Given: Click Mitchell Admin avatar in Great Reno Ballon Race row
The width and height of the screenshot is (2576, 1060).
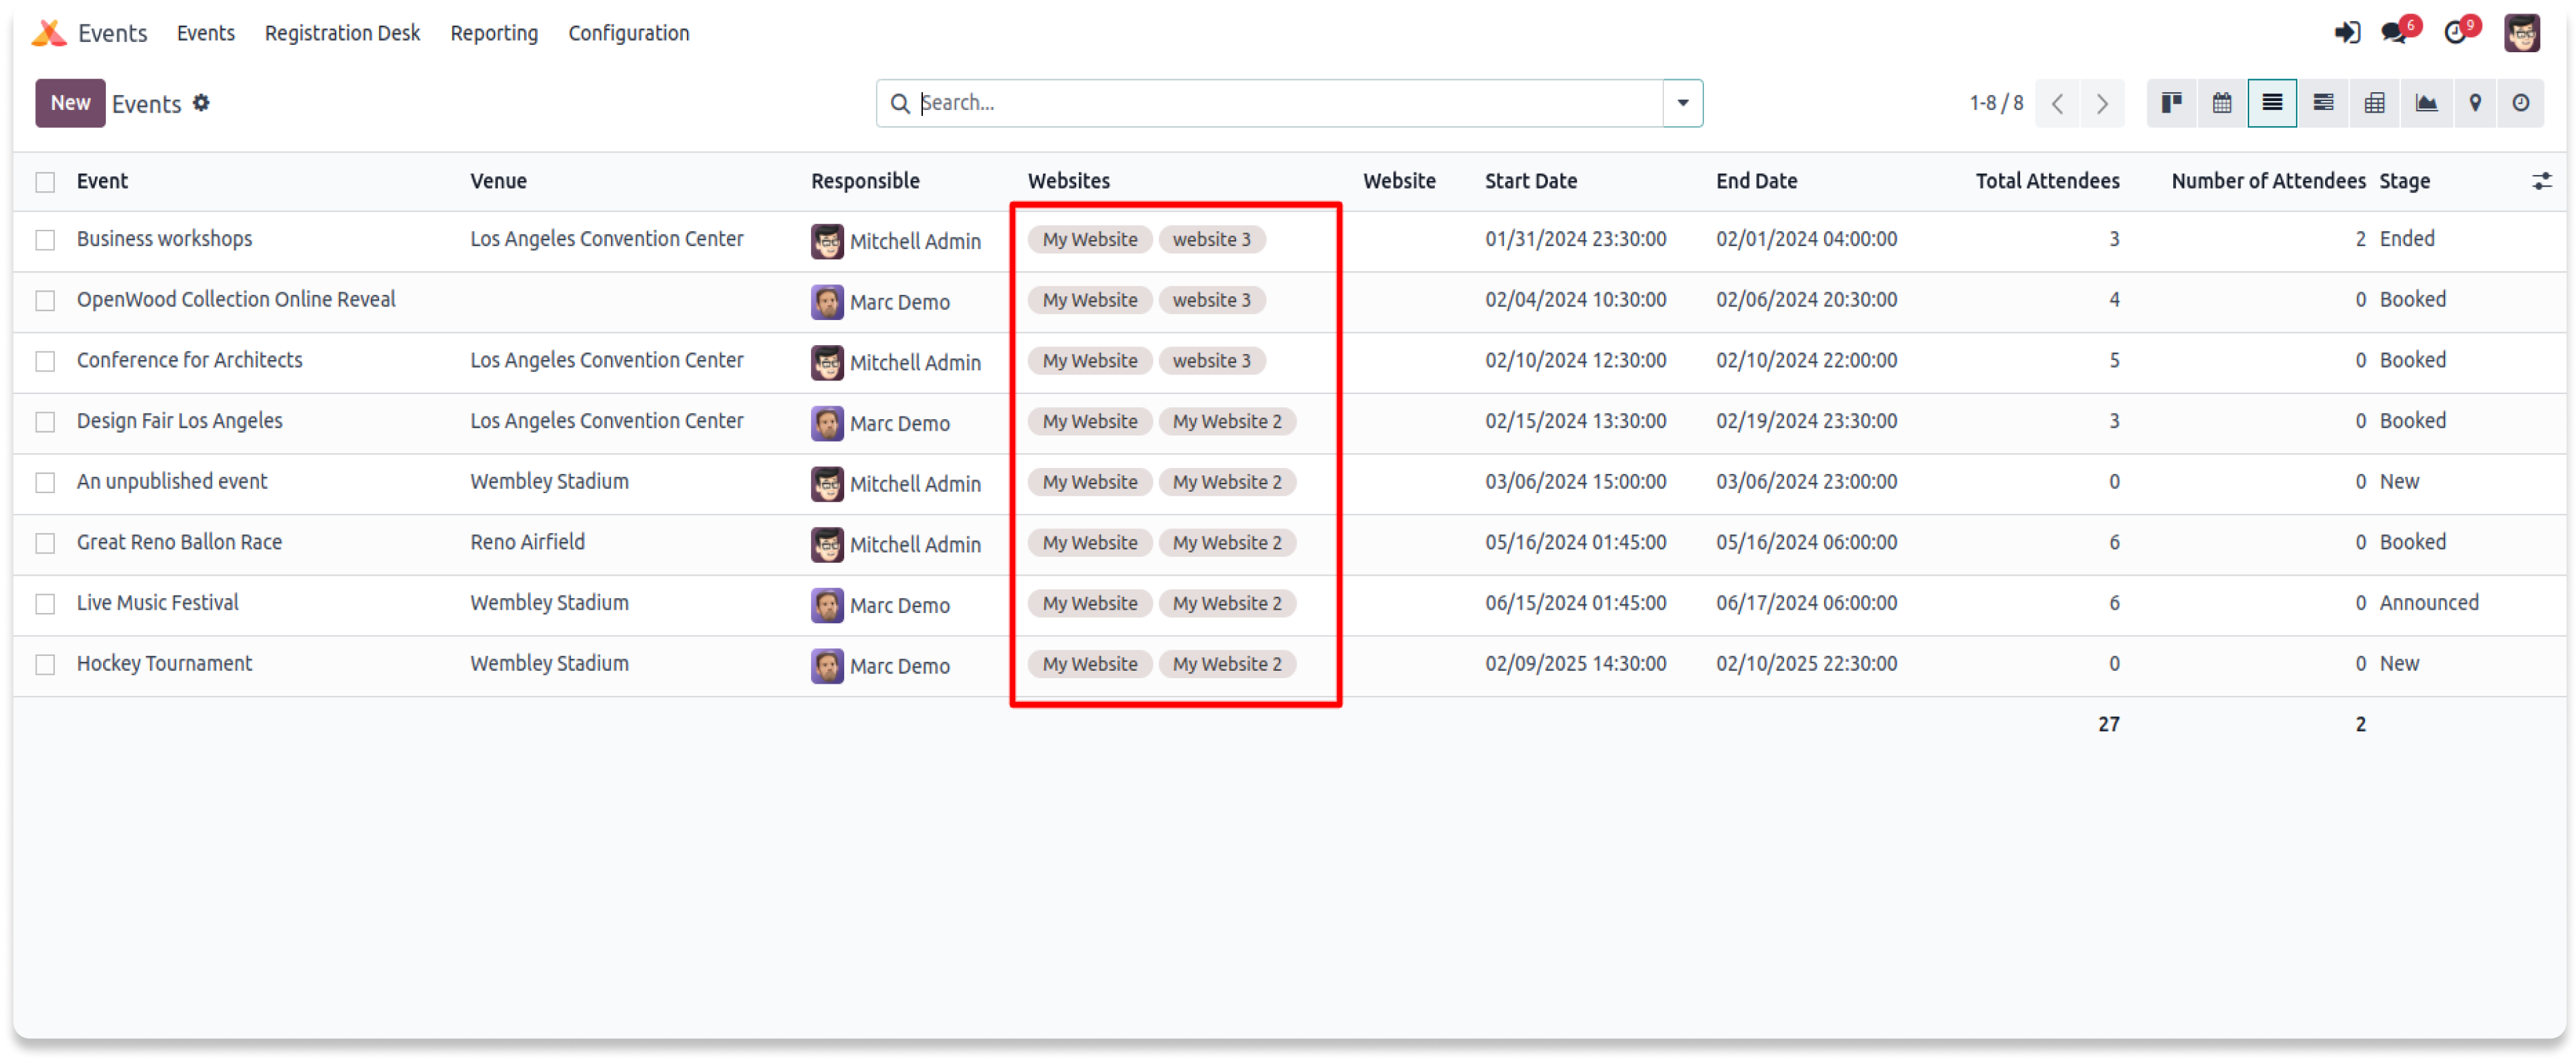Looking at the screenshot, I should point(827,544).
